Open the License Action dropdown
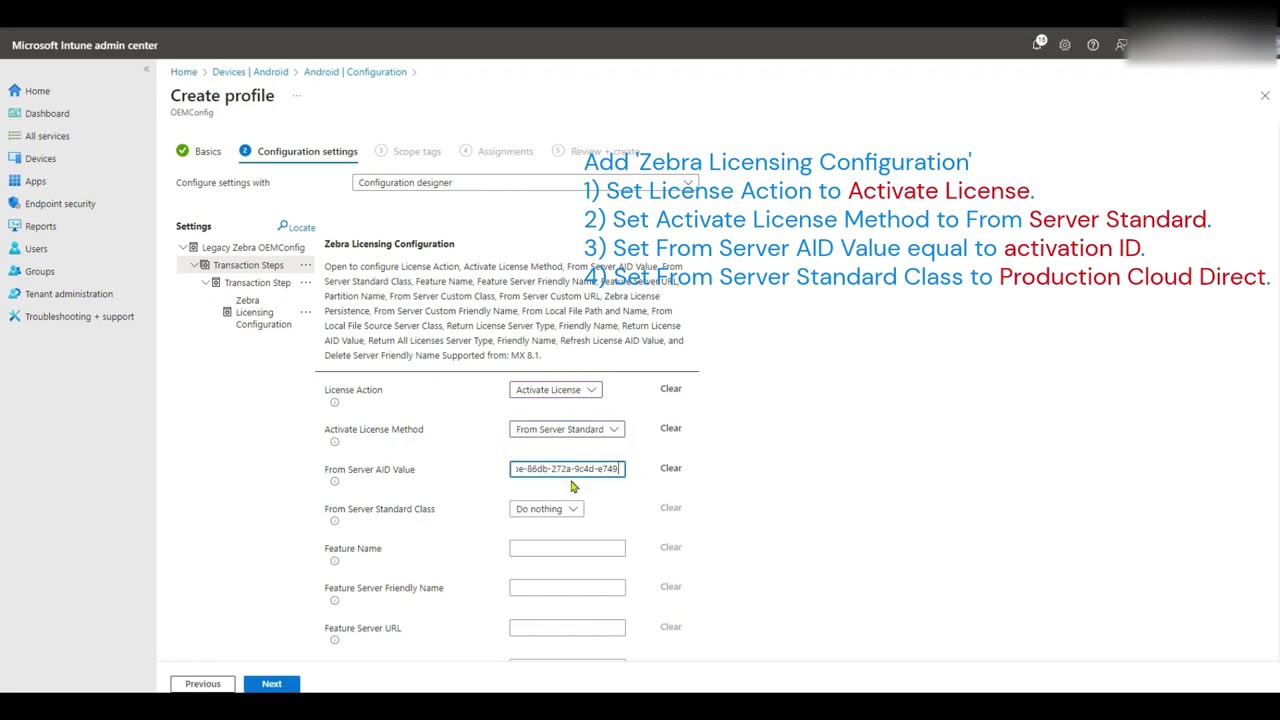 pos(556,390)
